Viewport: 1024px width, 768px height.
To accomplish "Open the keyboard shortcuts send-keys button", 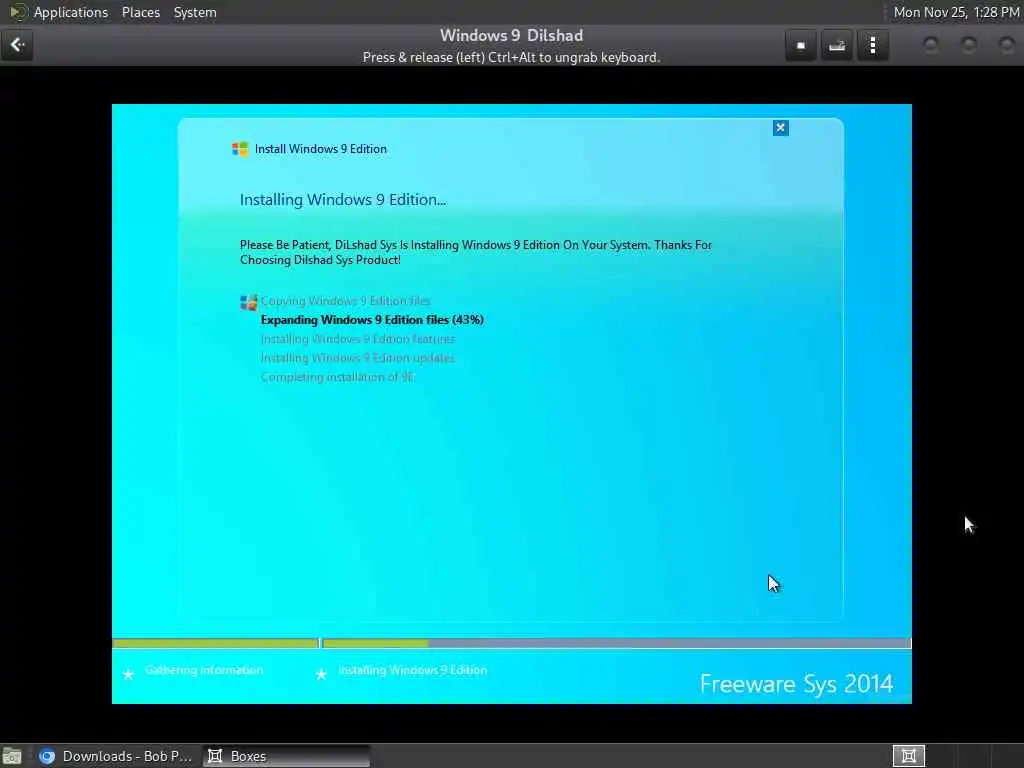I will click(837, 45).
